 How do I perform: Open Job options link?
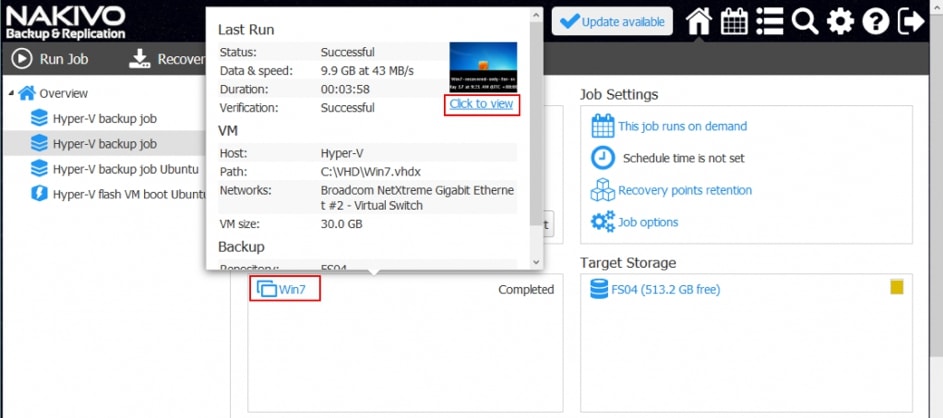coord(647,222)
